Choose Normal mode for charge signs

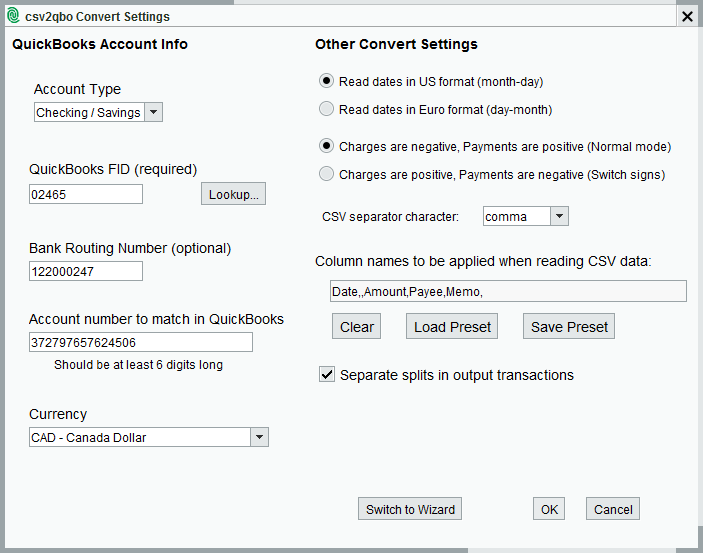[326, 146]
